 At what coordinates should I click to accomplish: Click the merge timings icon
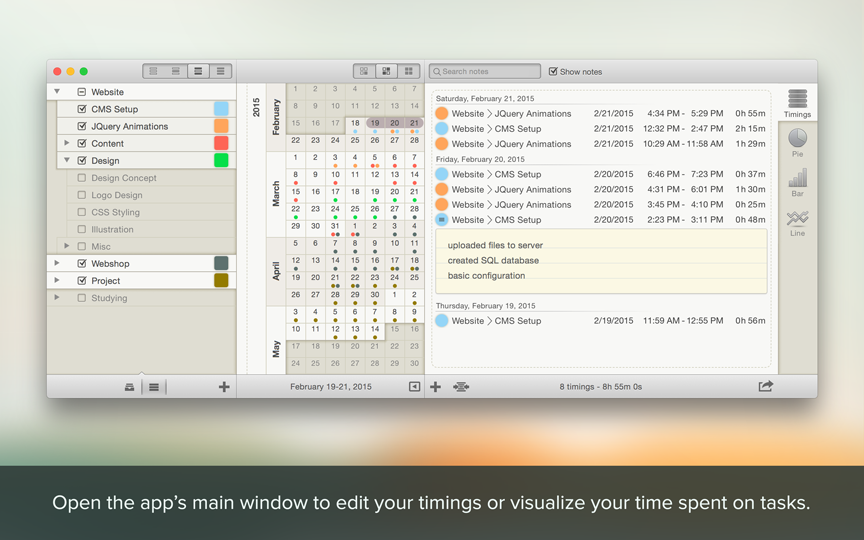461,387
